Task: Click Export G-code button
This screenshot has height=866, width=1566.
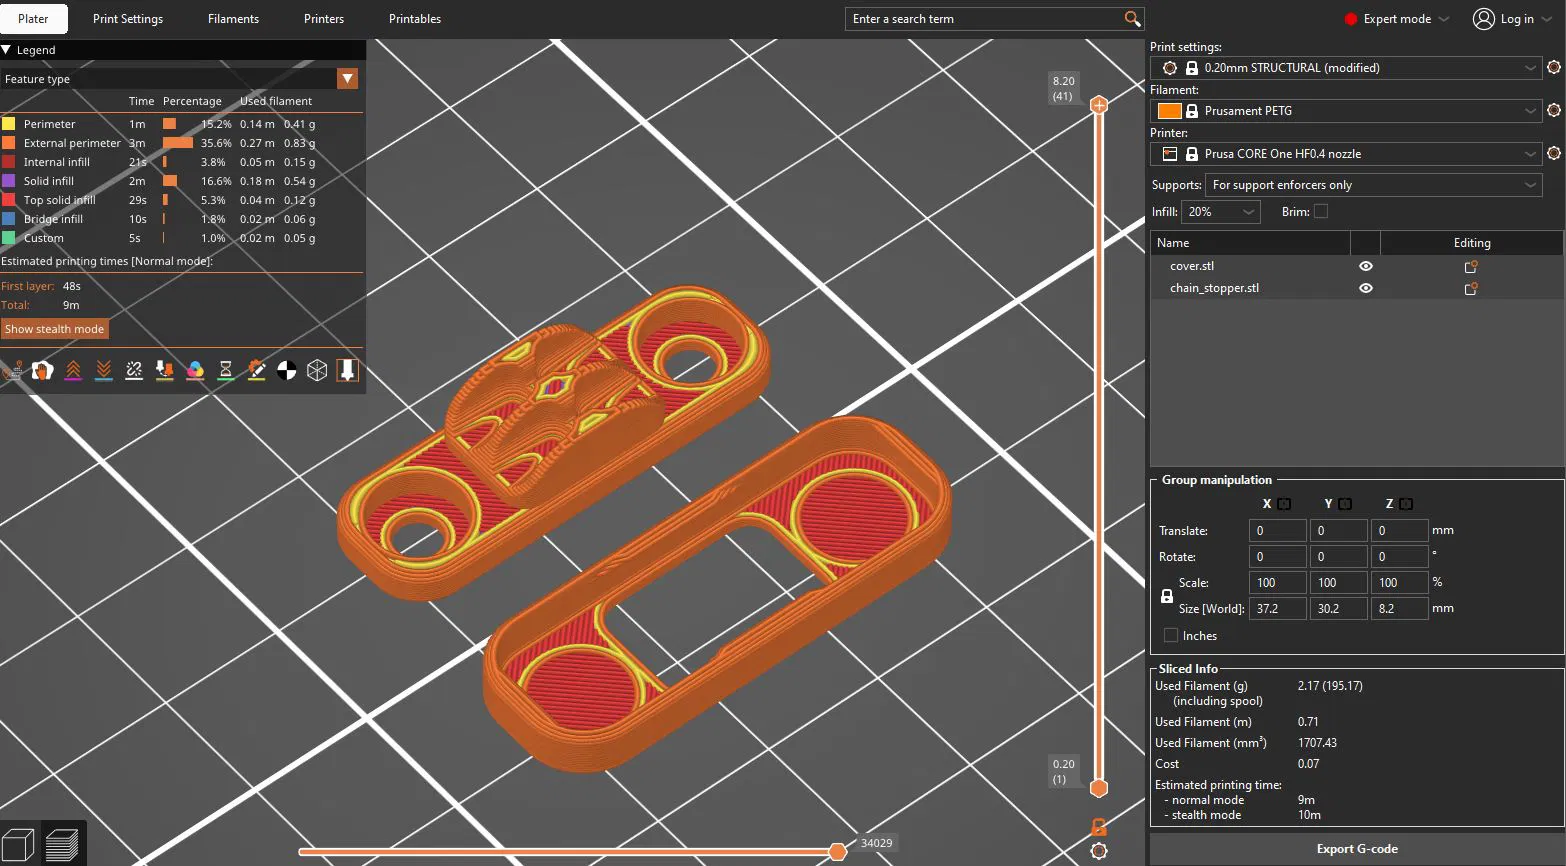Action: point(1356,849)
